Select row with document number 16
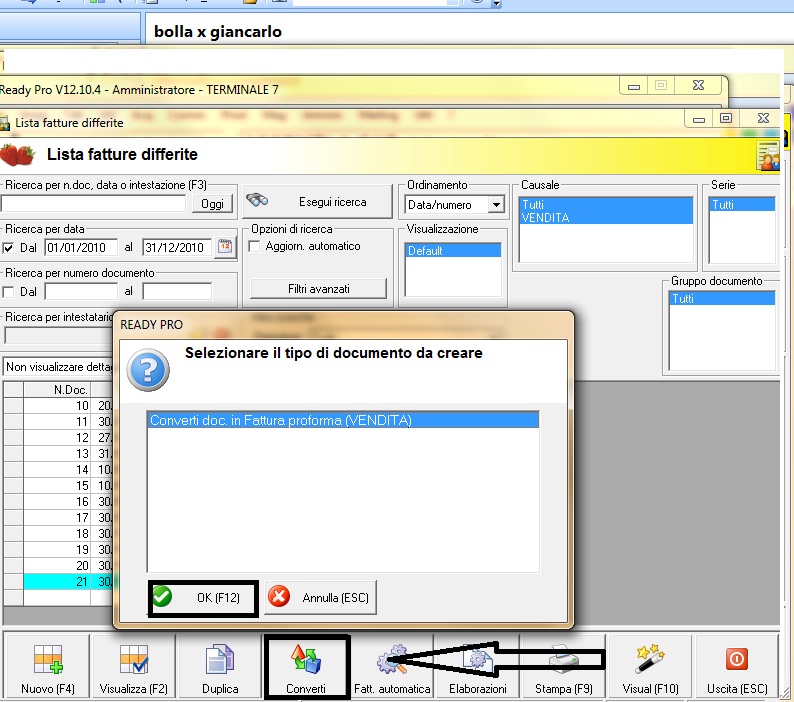 tap(57, 501)
